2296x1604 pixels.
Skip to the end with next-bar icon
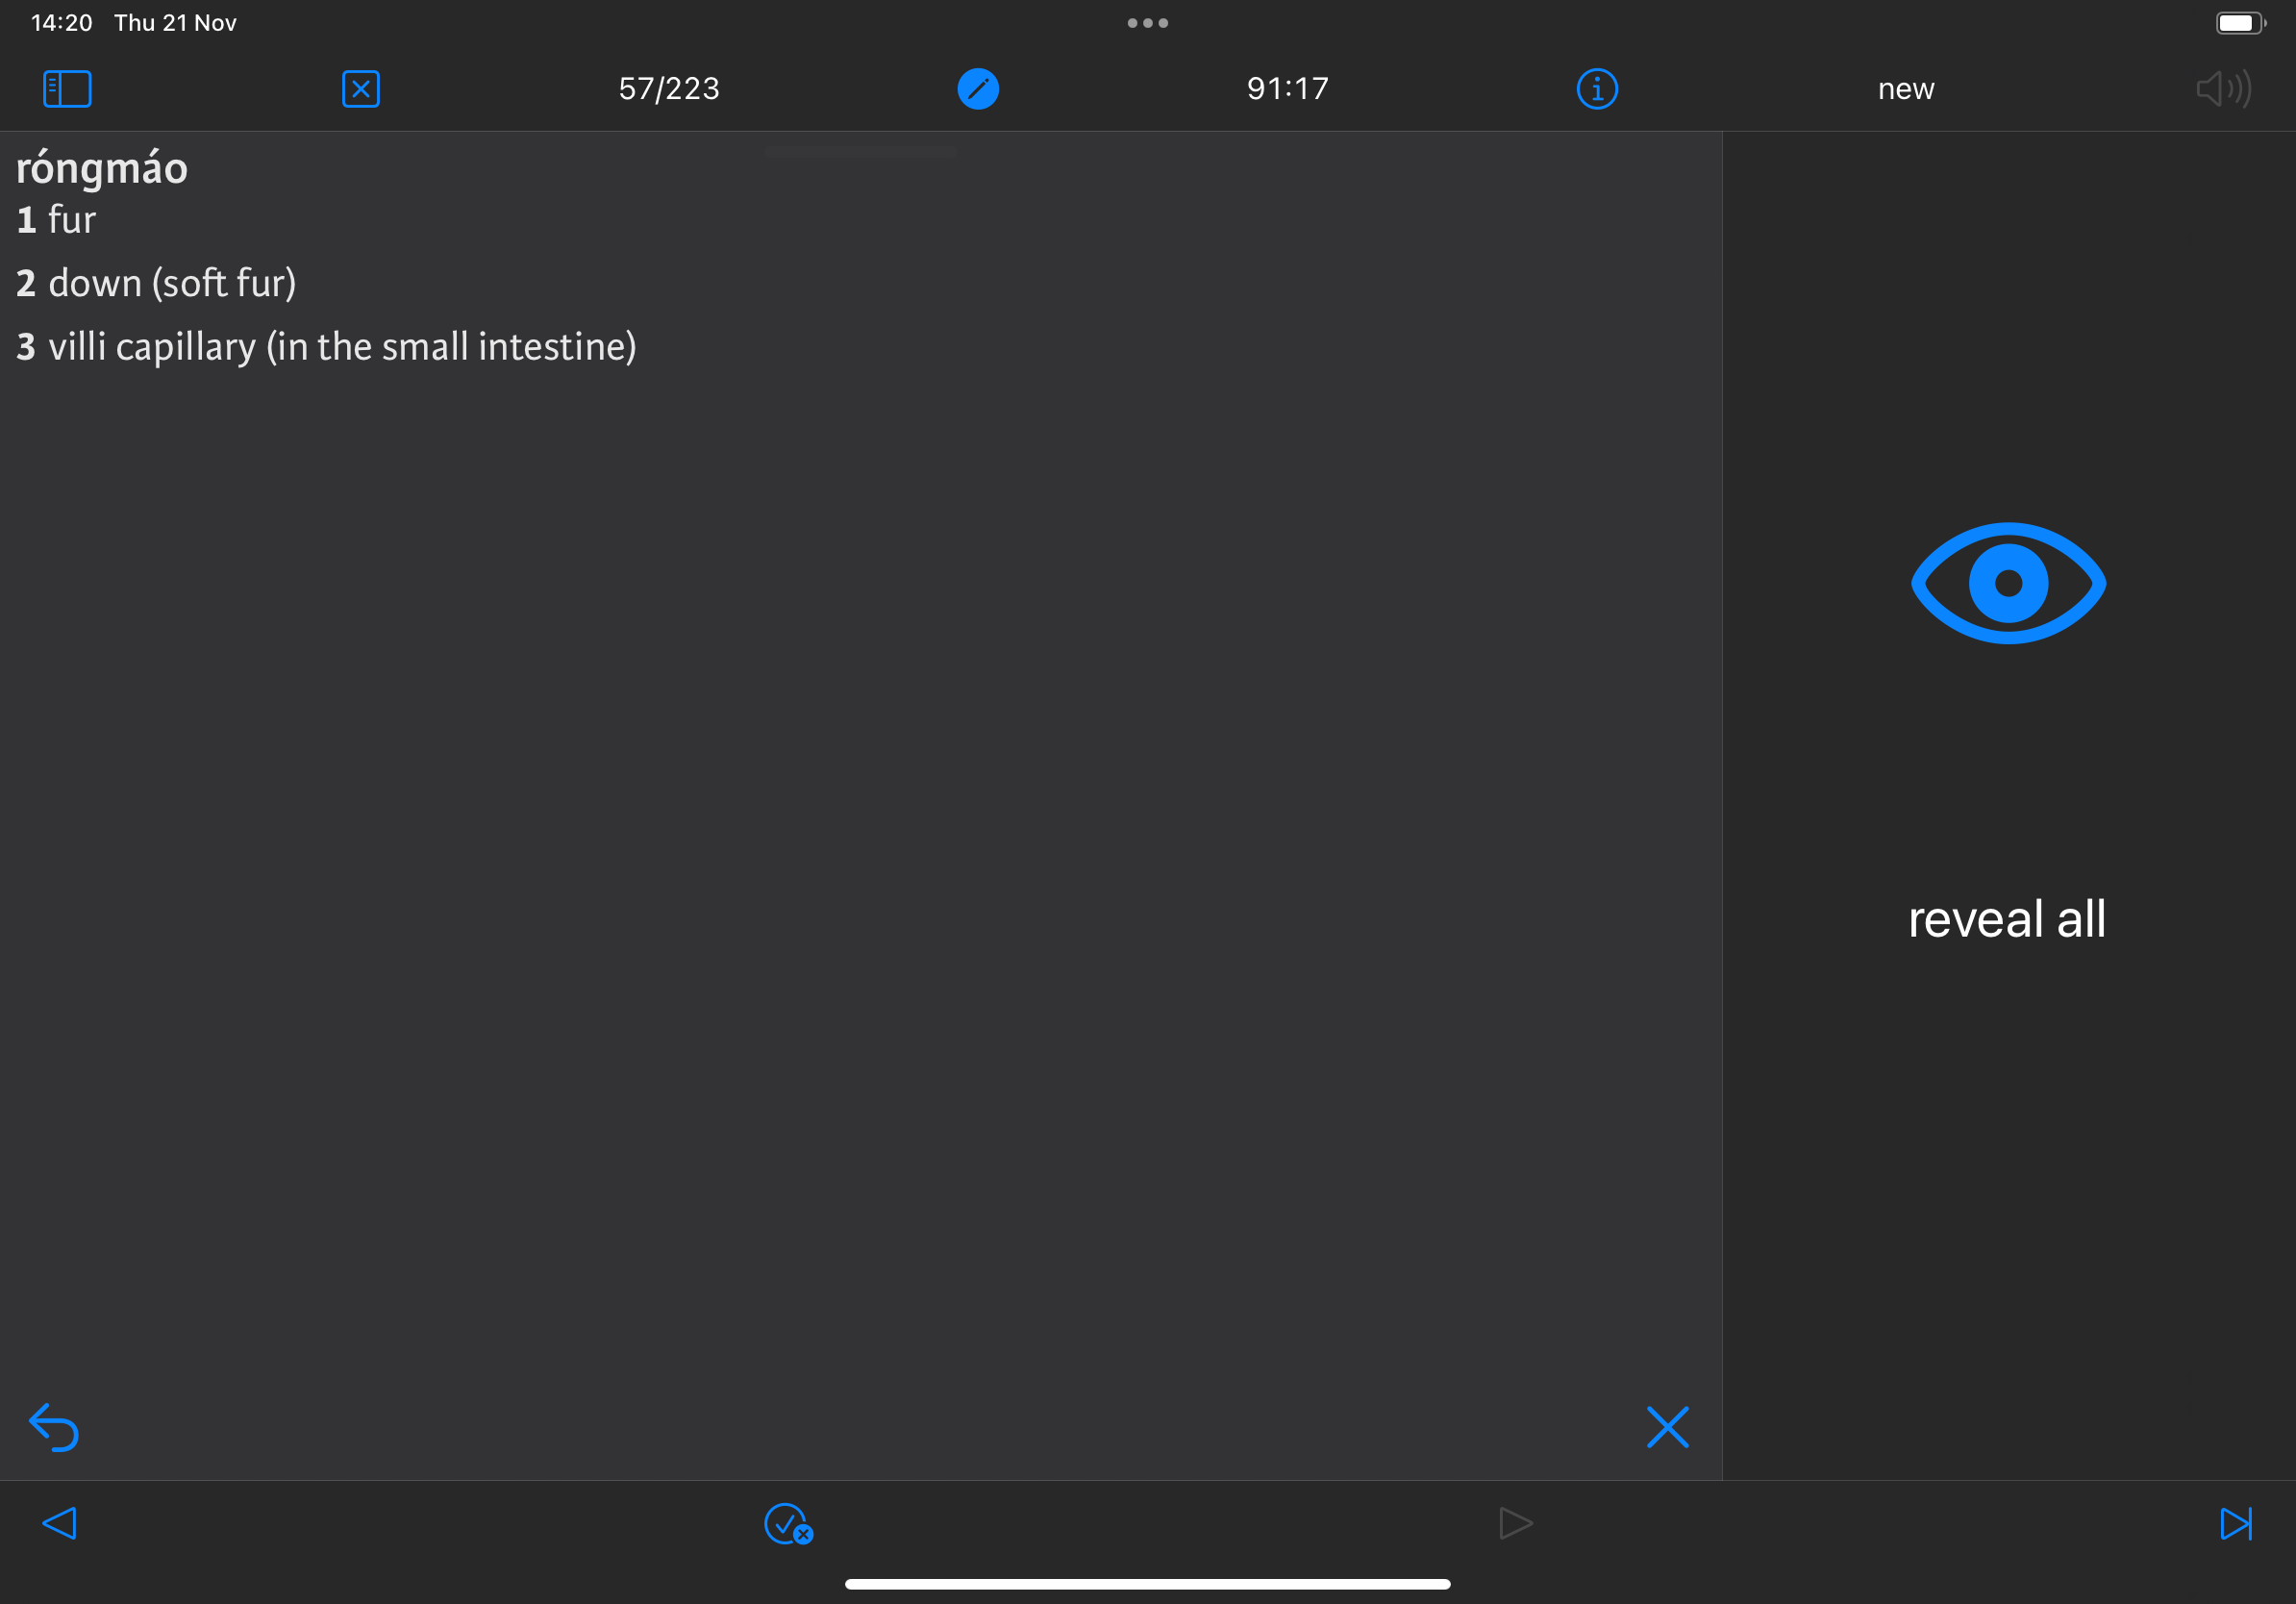(2236, 1523)
